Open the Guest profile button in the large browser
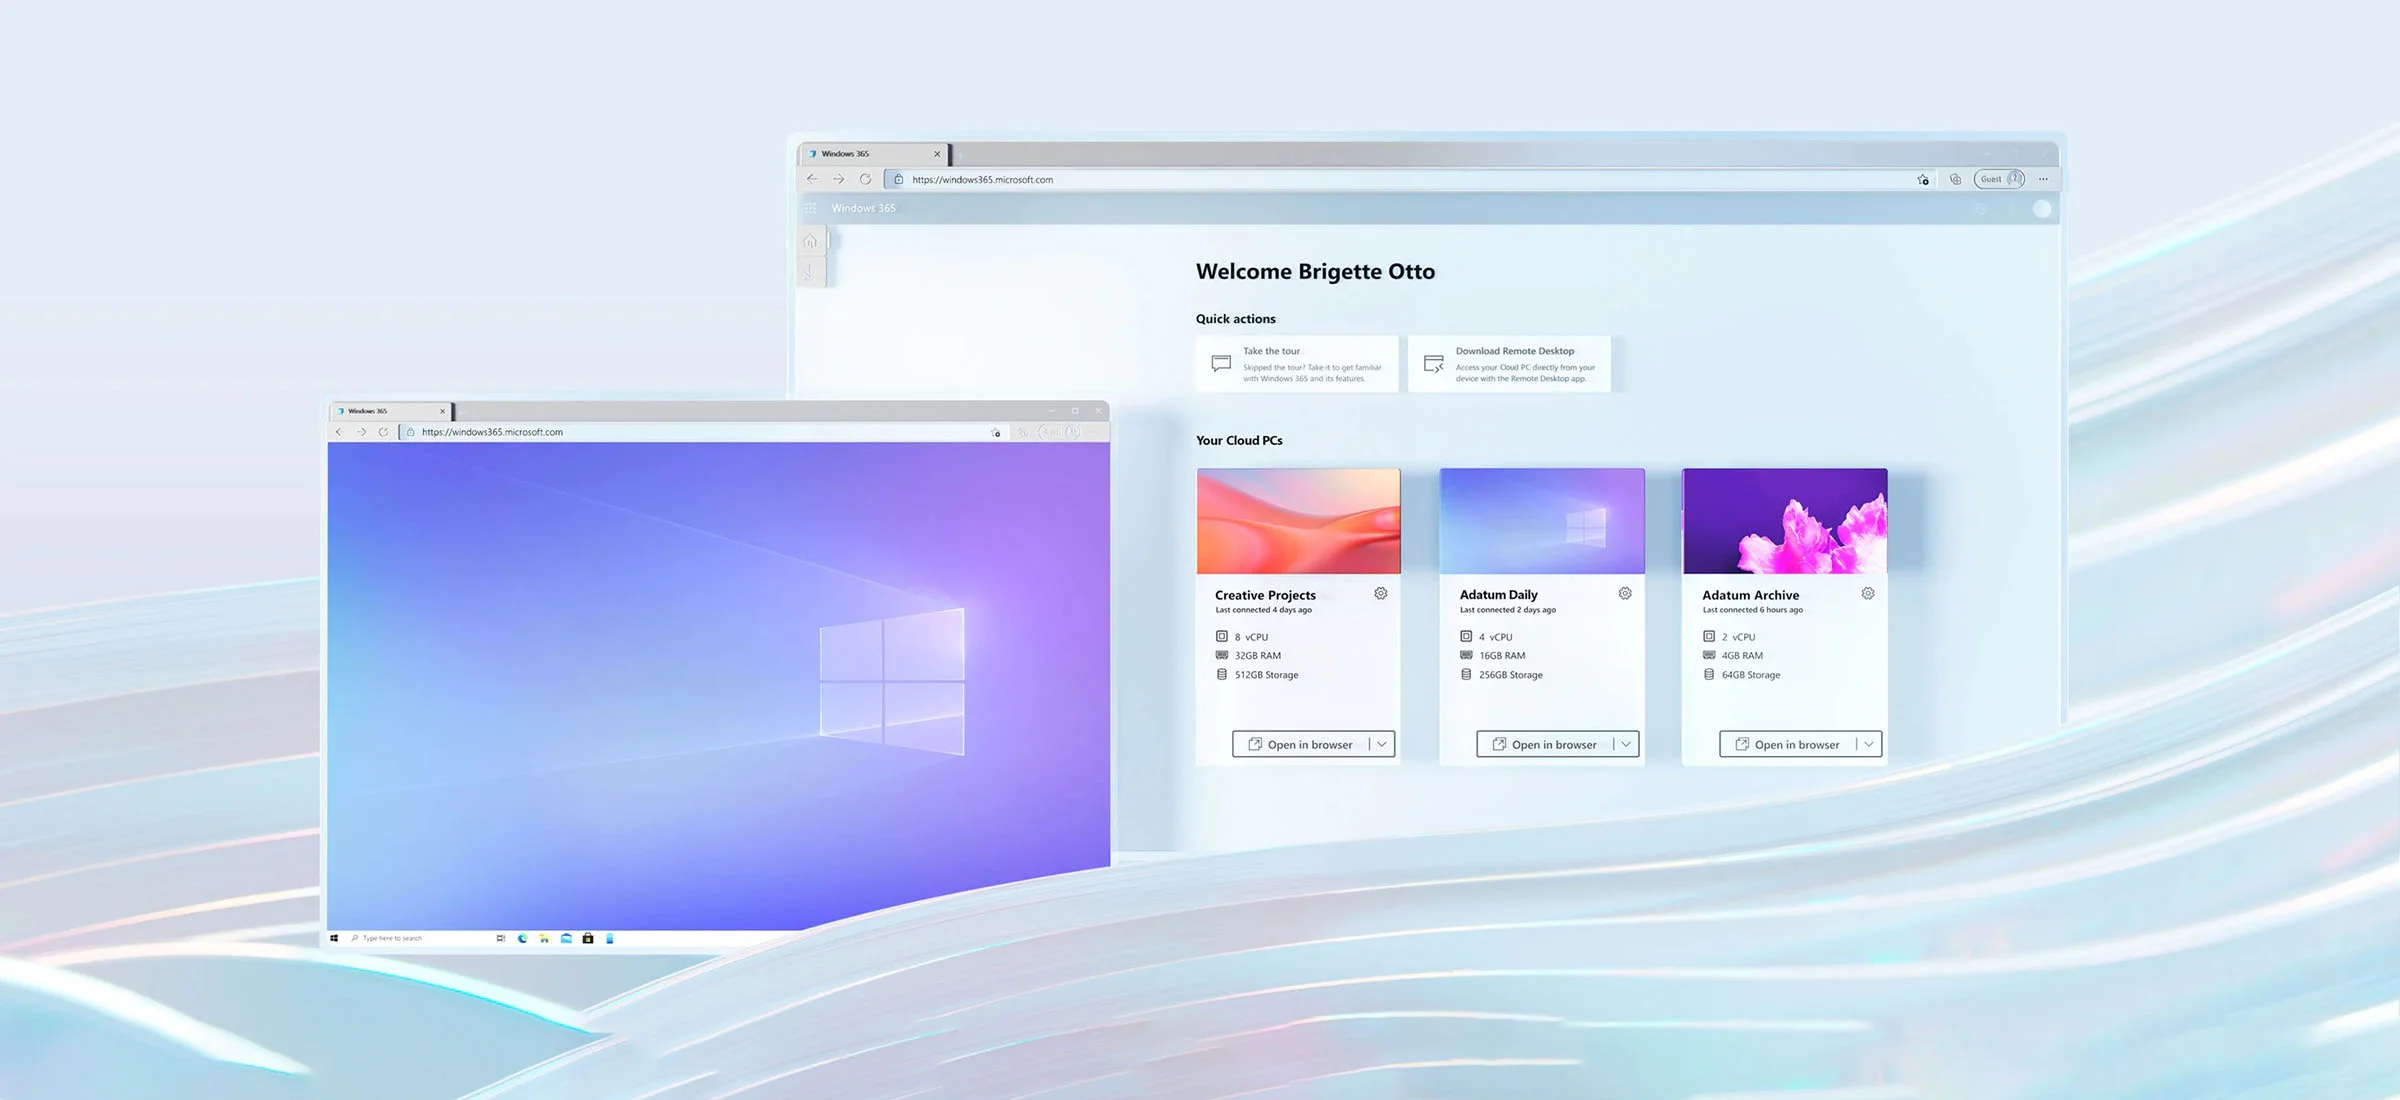Screen dimensions: 2400x1100 coord(1999,179)
